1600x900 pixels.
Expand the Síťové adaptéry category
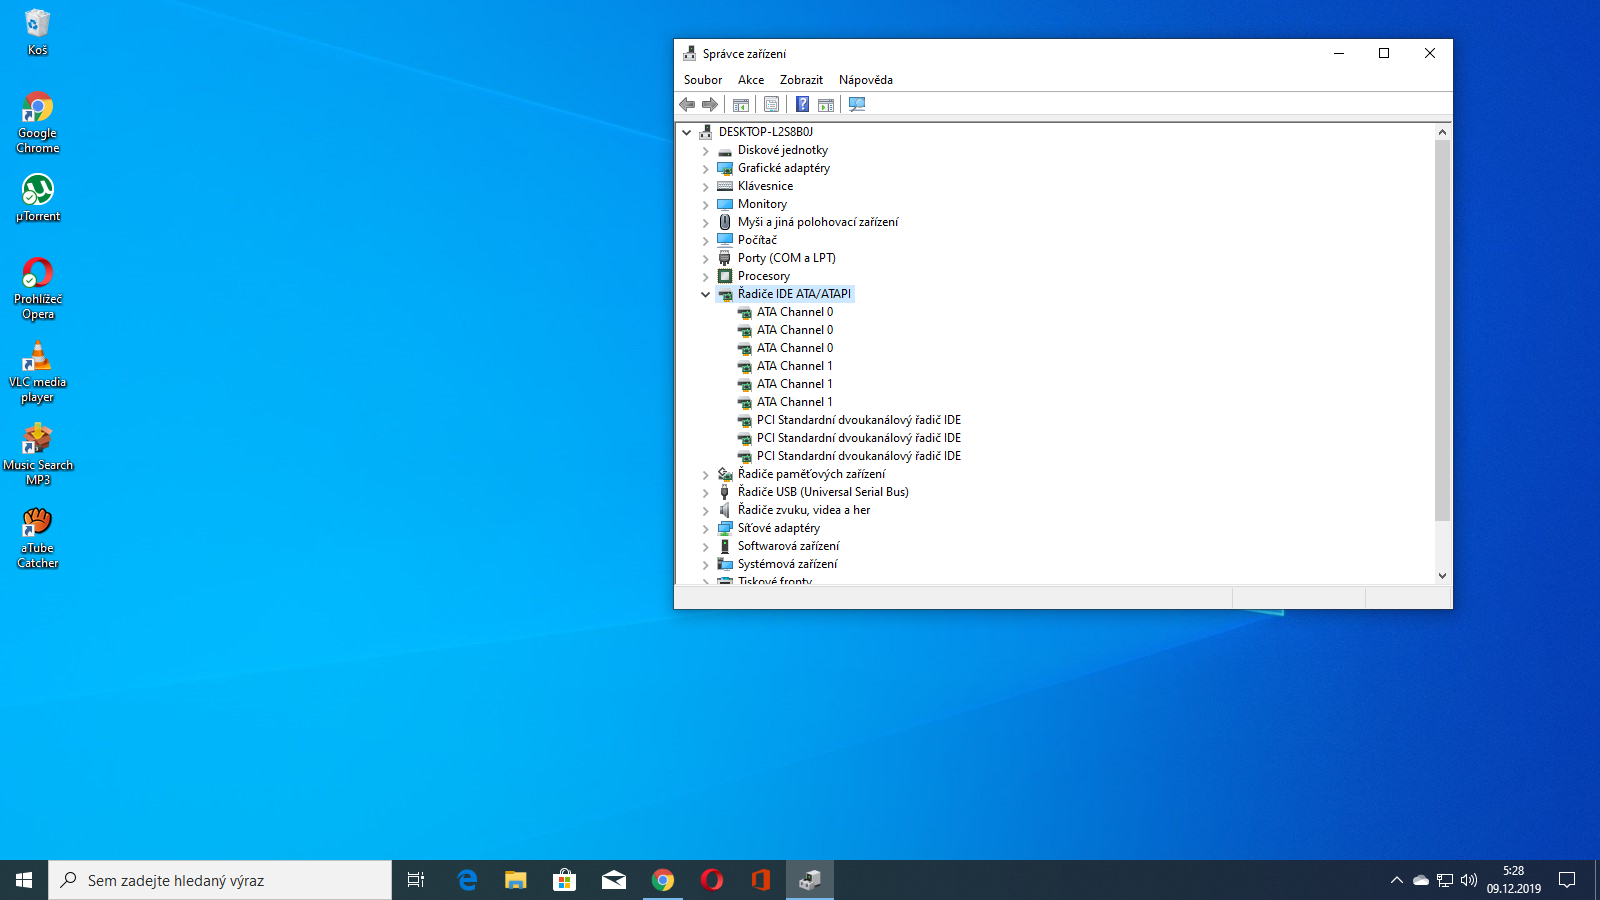pos(706,529)
